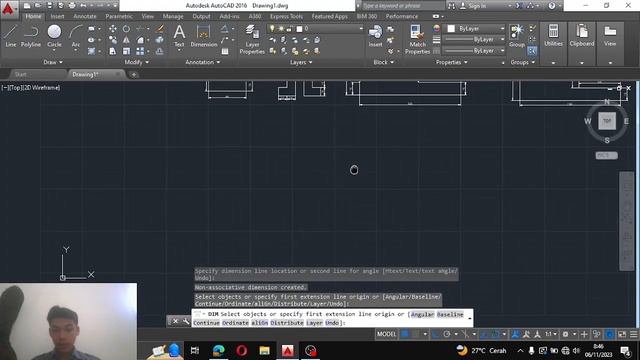This screenshot has height=360, width=640.
Task: Click the Group tool
Action: tap(517, 36)
